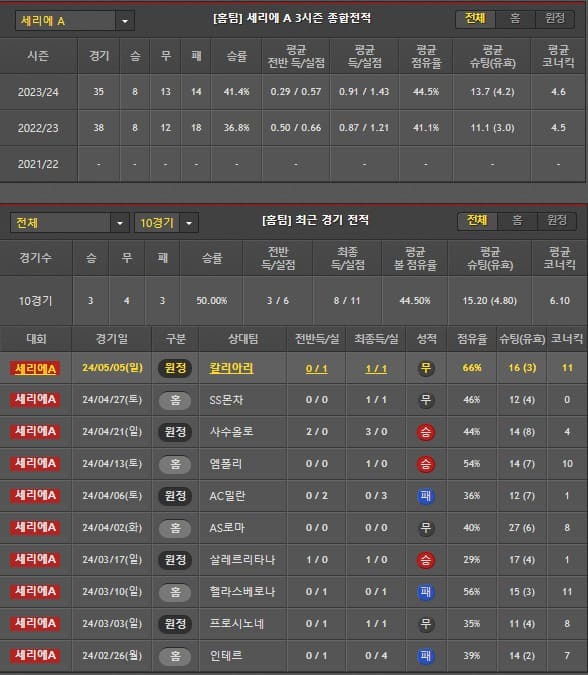Click the 홈 badge in the SS몬차 row

(175, 400)
